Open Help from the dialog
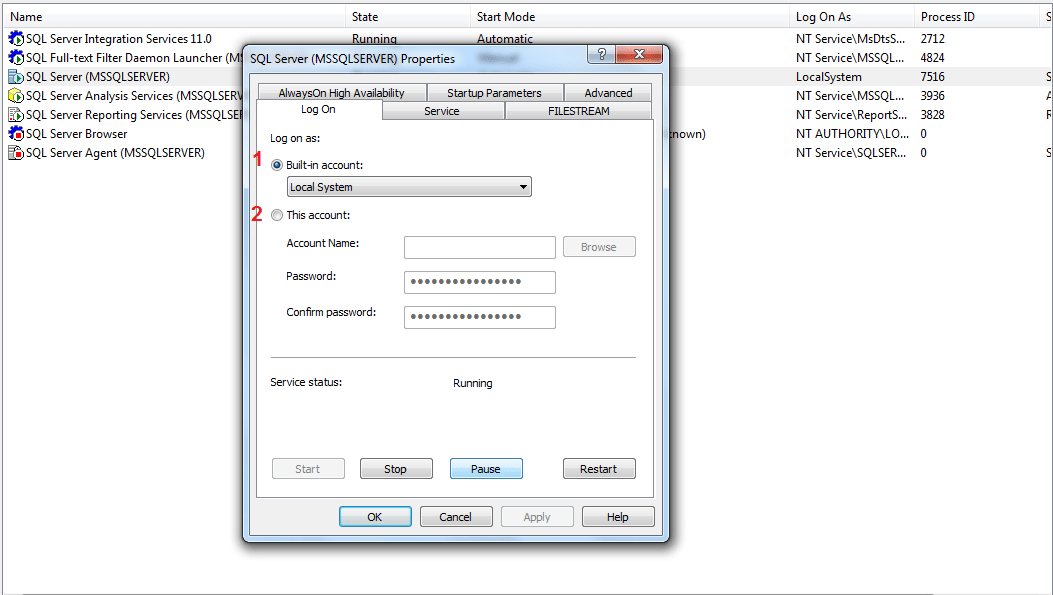 click(x=618, y=516)
